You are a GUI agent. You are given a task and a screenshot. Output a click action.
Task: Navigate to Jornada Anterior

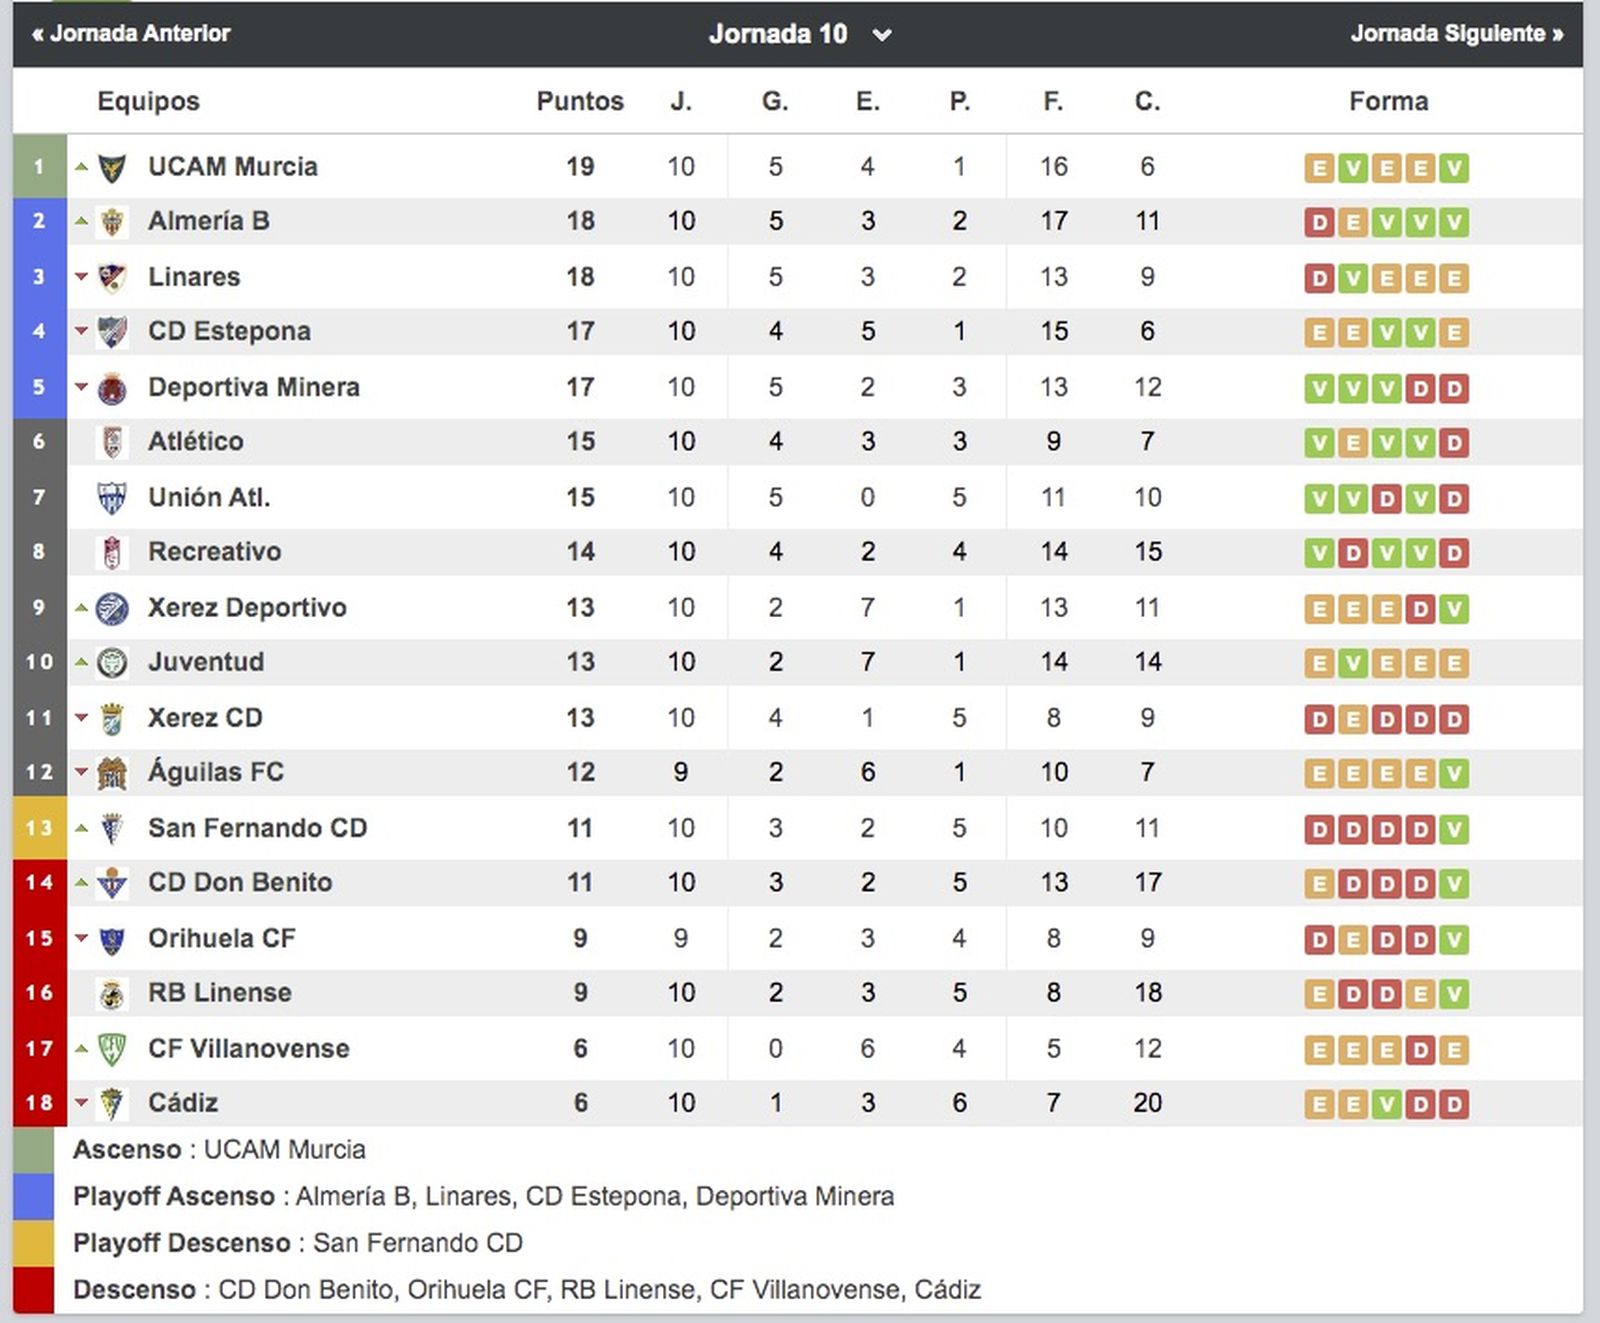pos(129,31)
